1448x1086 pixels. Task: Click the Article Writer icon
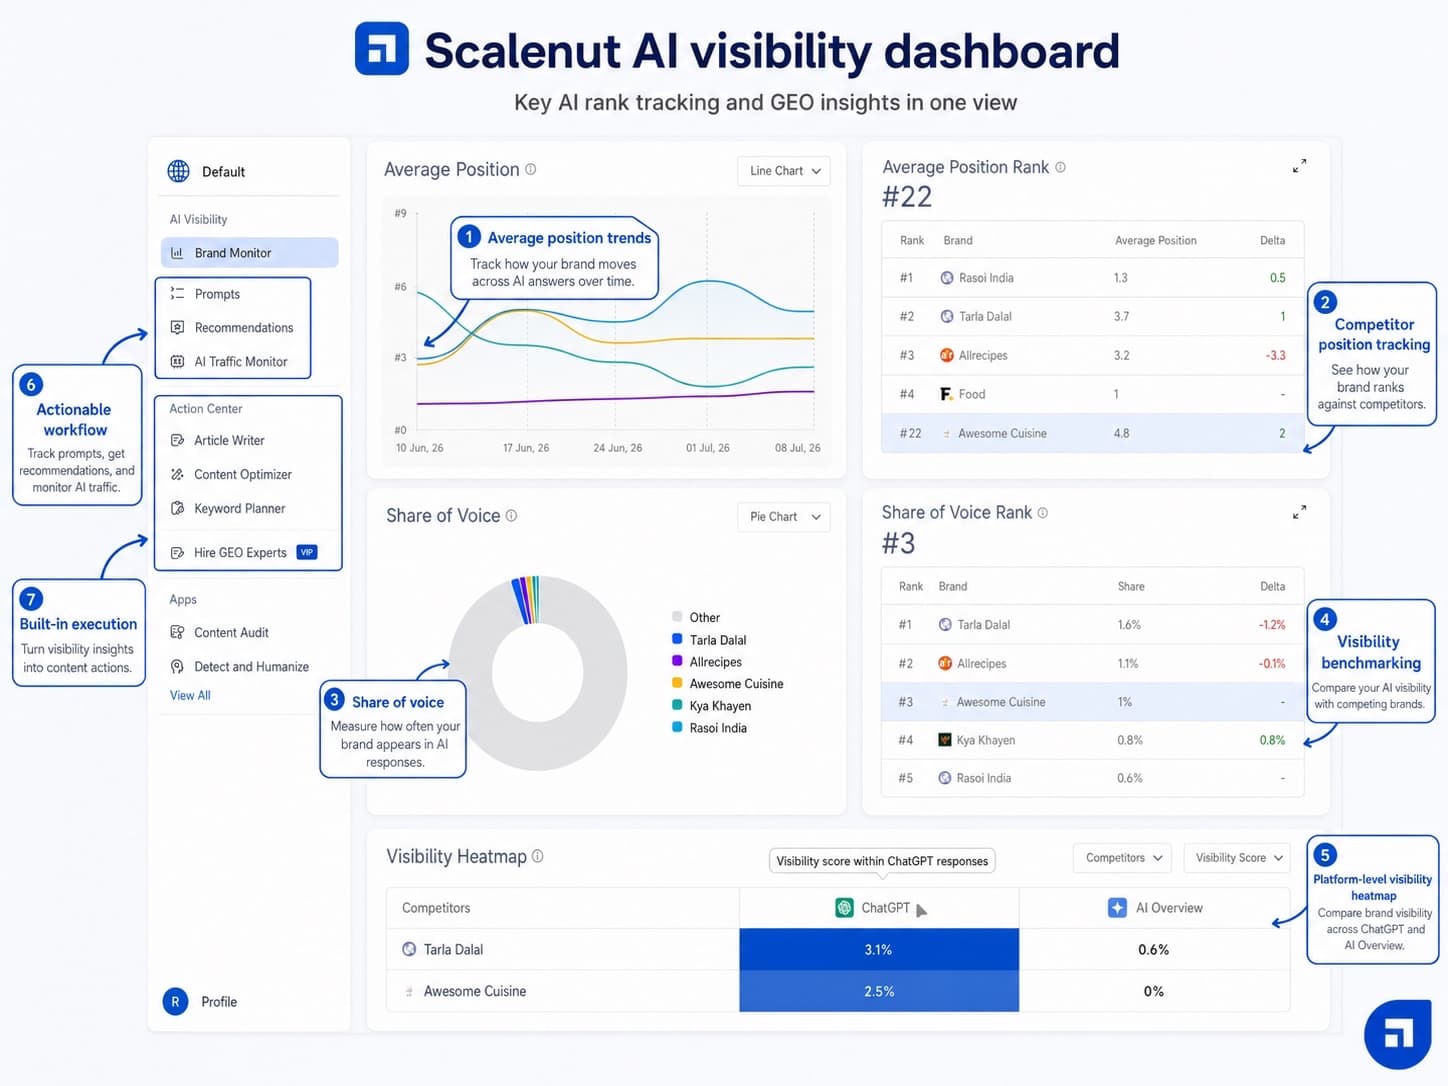177,440
